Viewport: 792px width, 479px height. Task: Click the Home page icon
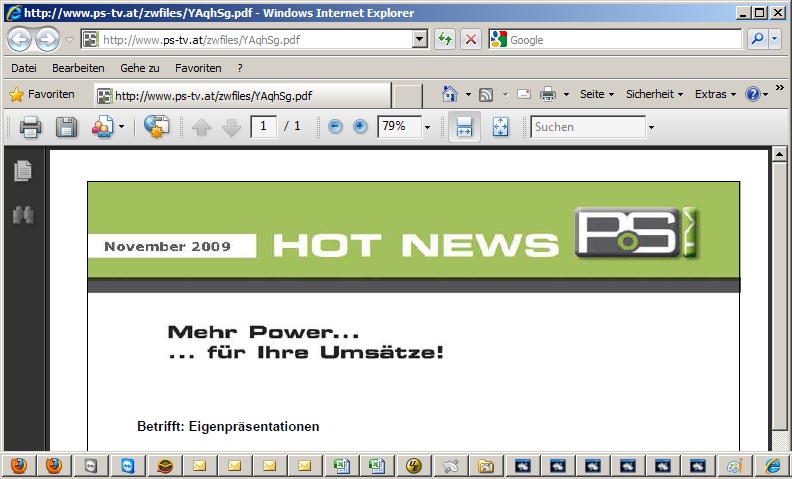click(x=450, y=94)
